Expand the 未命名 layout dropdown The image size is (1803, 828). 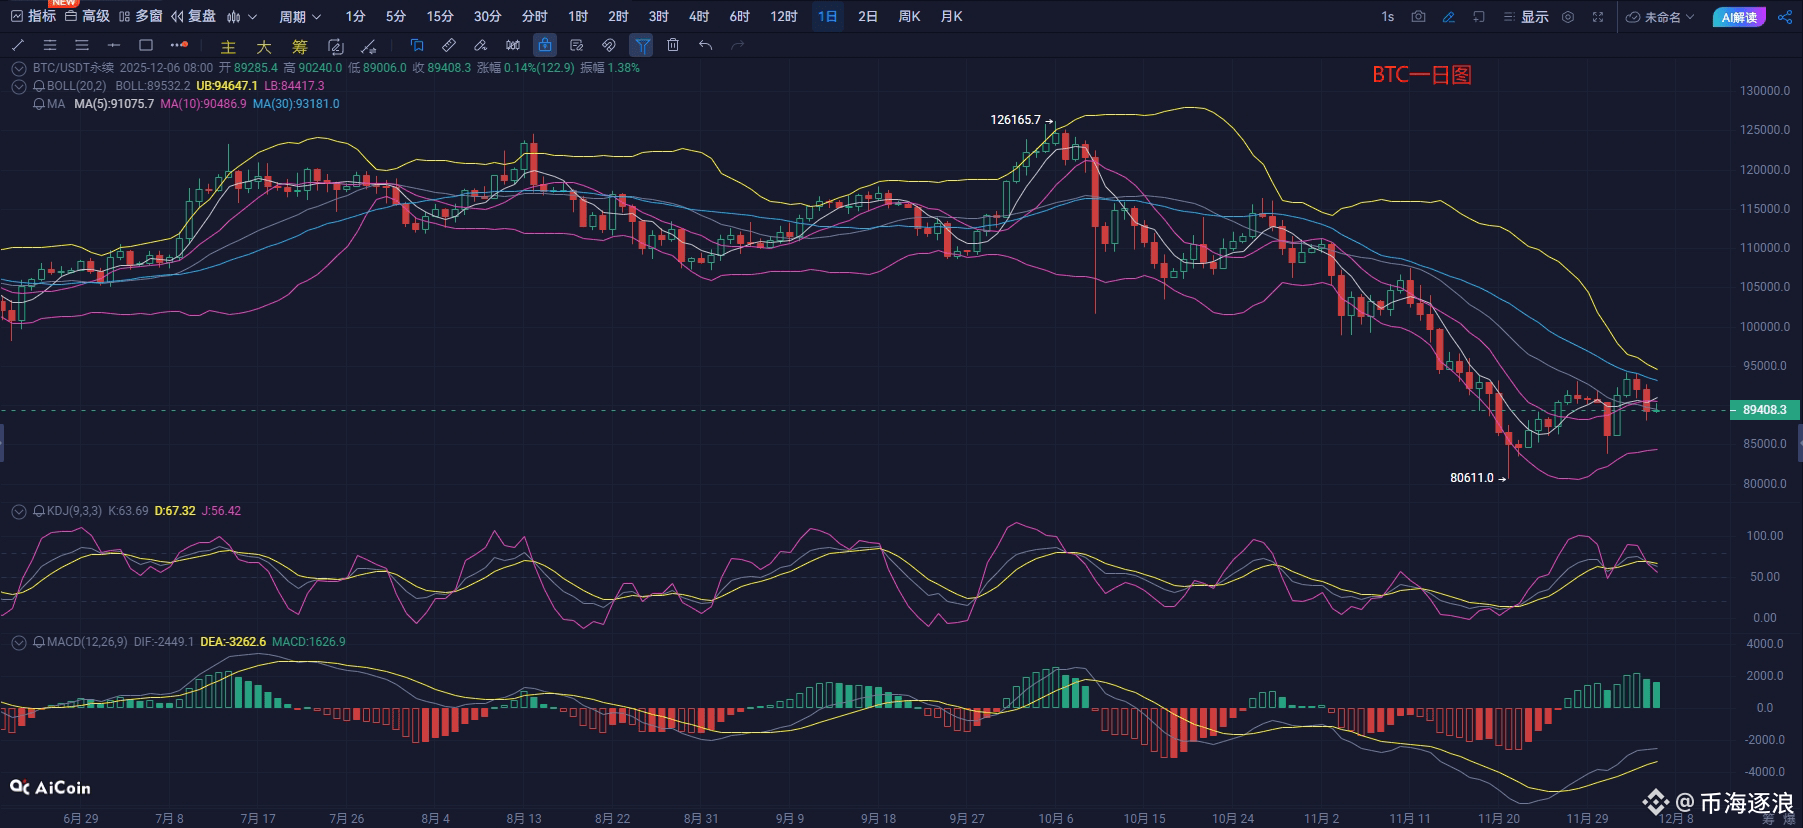tap(1661, 17)
